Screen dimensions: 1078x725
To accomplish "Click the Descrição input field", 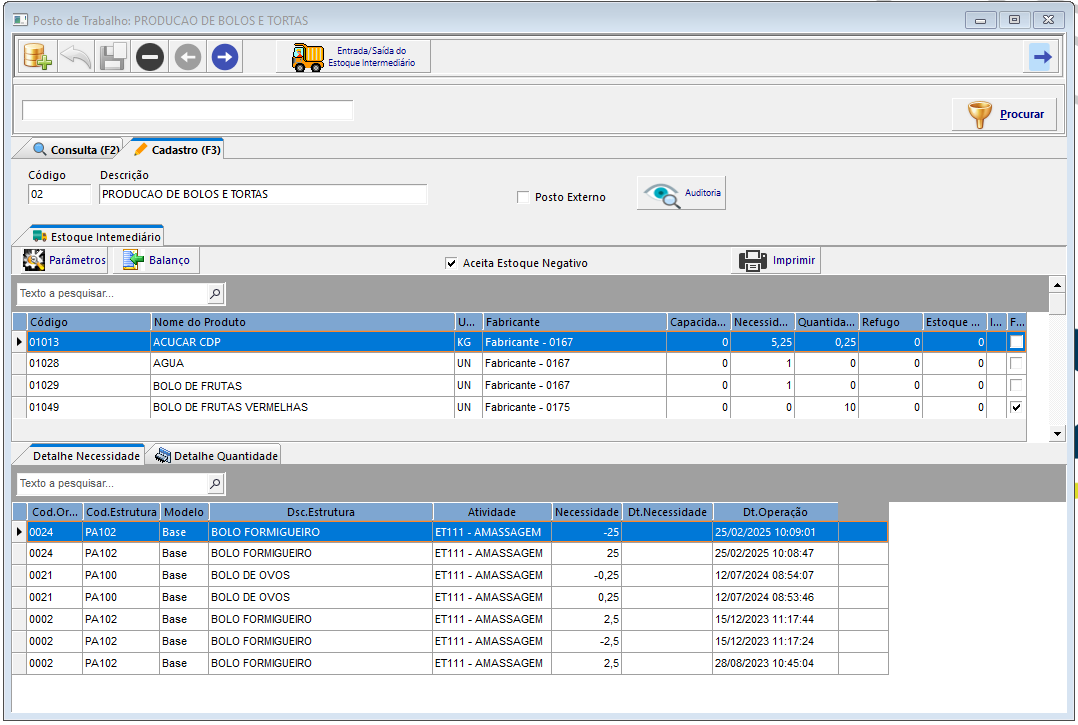I will (263, 194).
